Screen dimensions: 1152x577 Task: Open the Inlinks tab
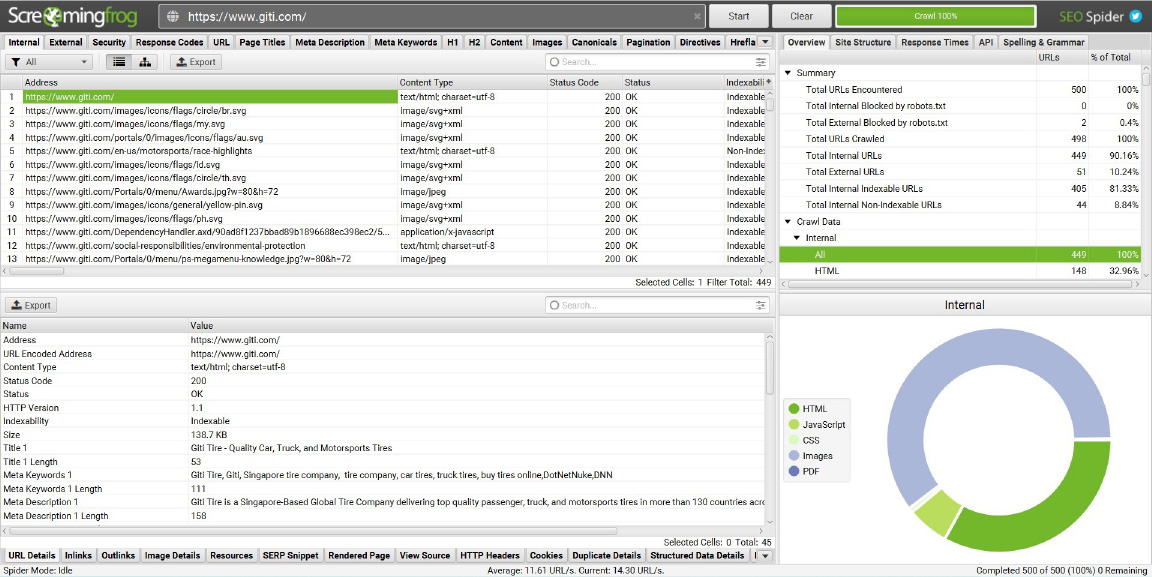click(x=79, y=555)
